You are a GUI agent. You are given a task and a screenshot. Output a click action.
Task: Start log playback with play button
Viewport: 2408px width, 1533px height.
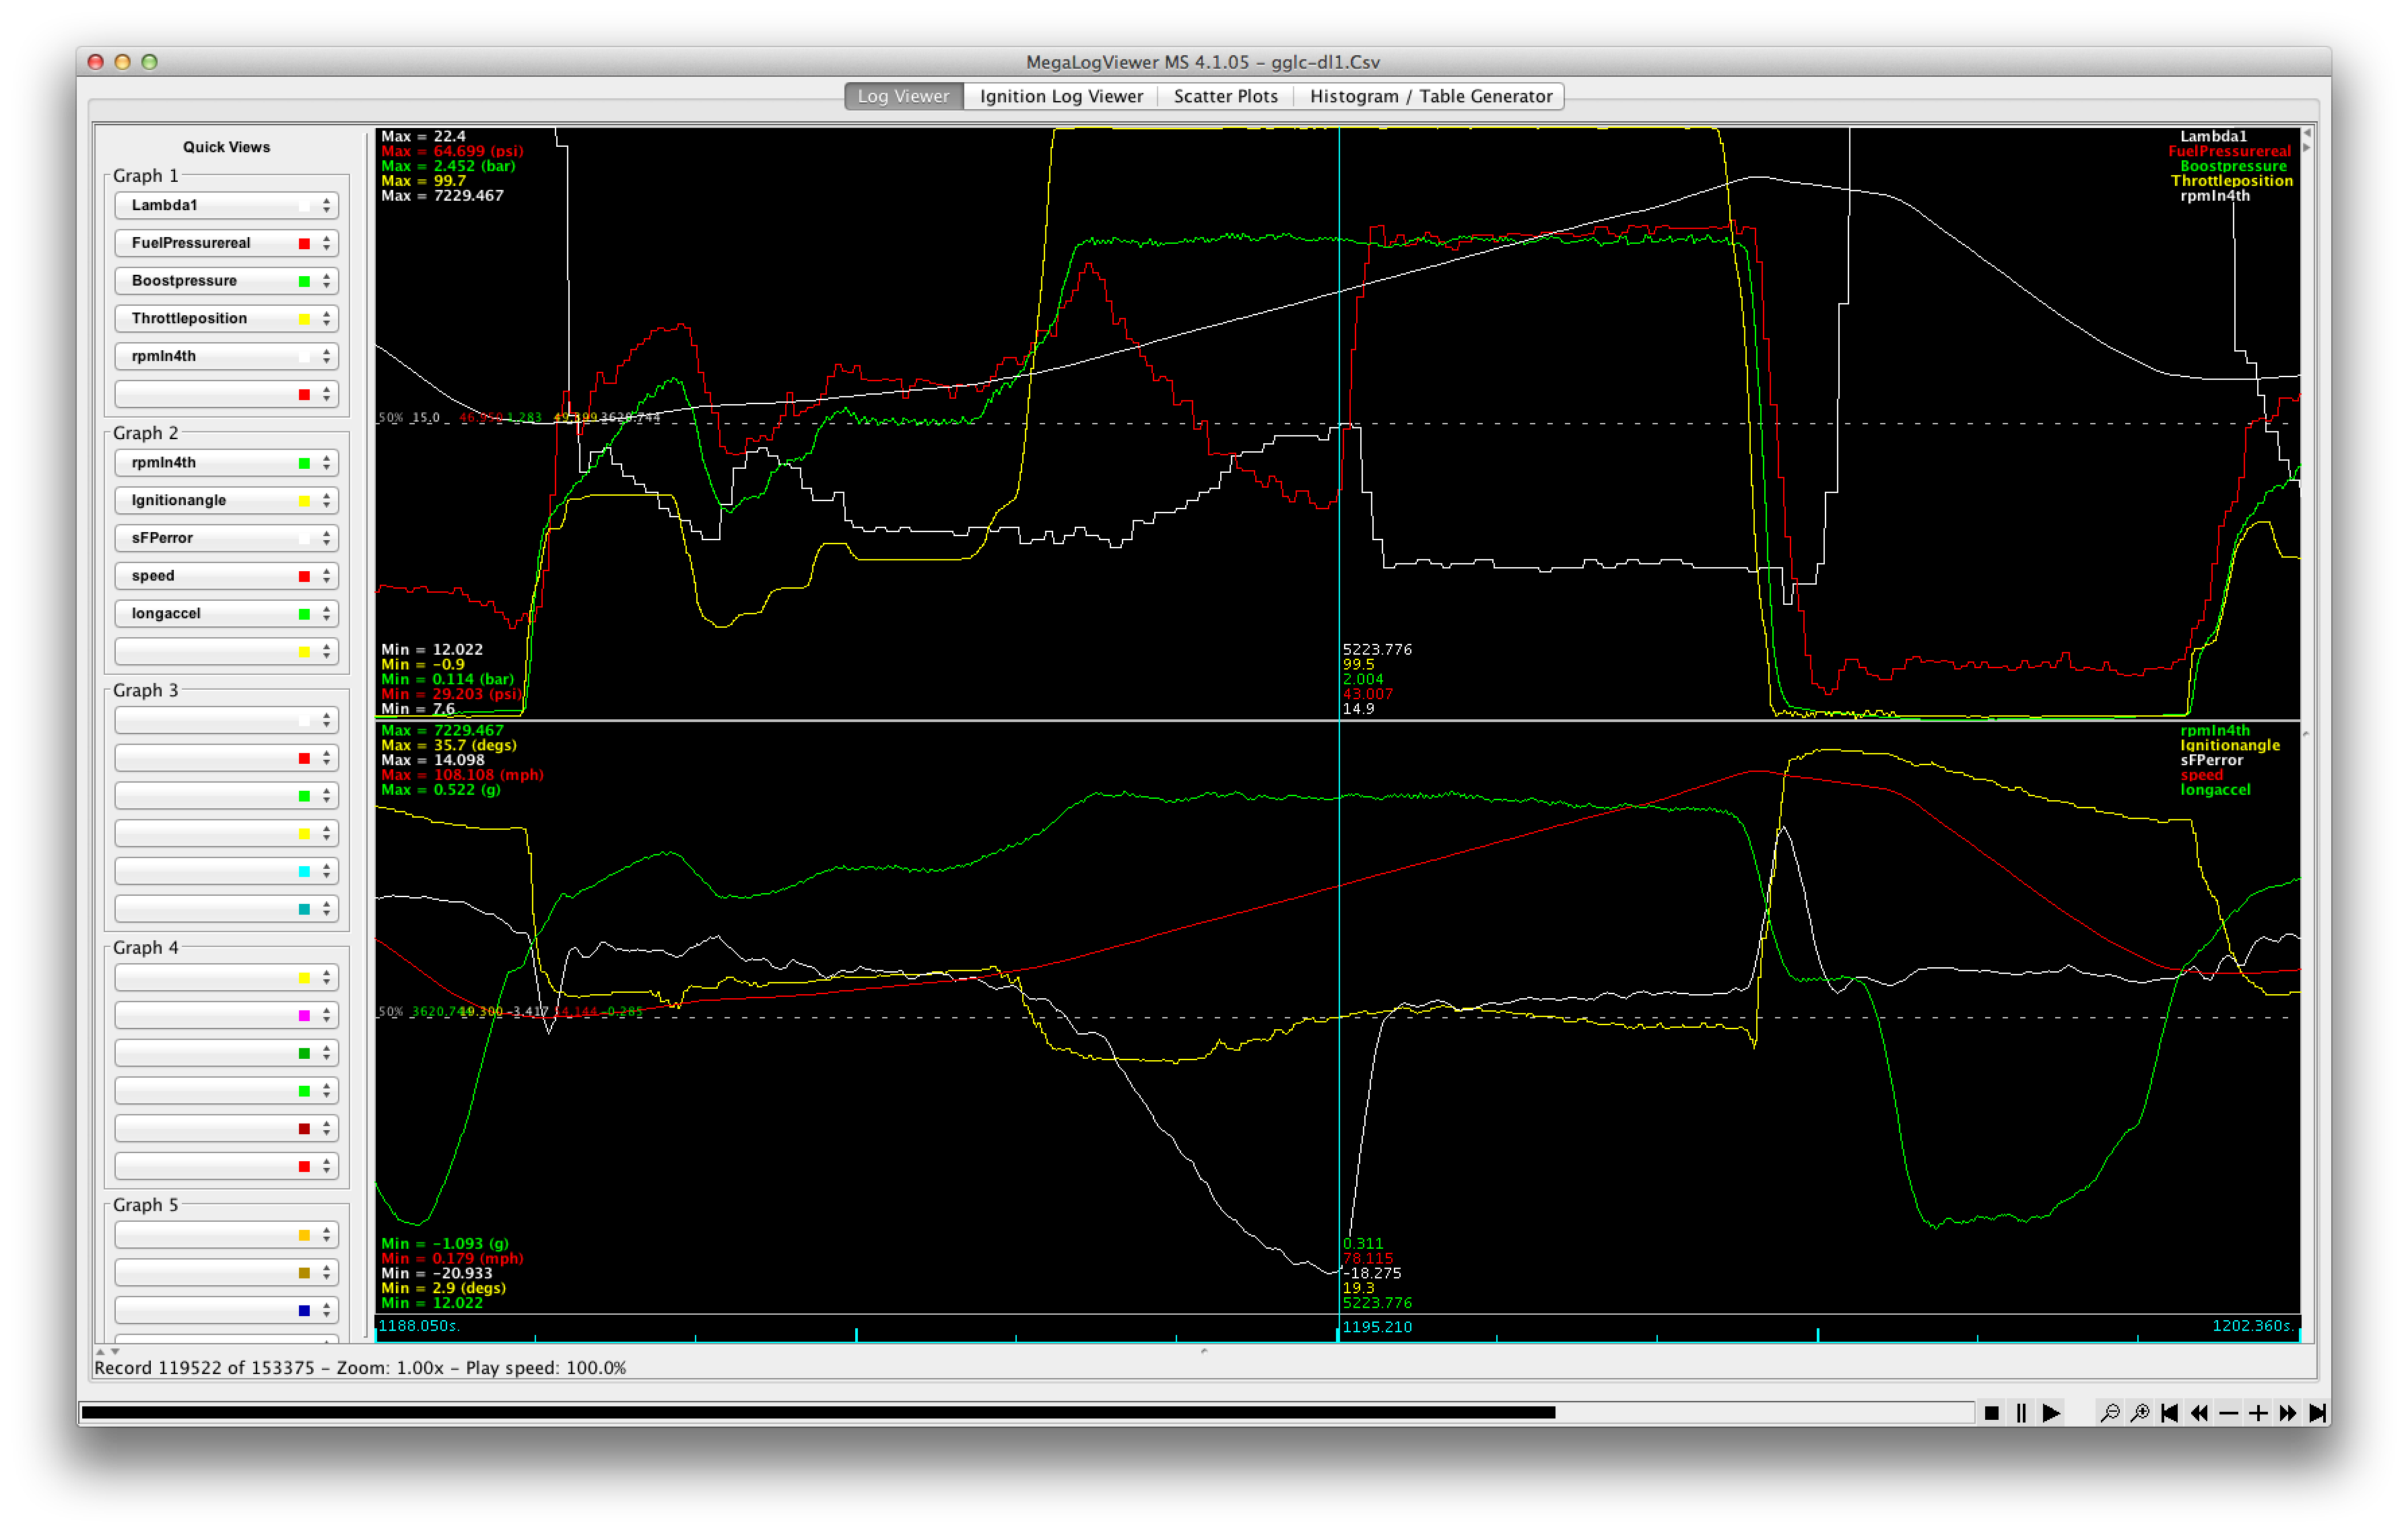[2051, 1413]
